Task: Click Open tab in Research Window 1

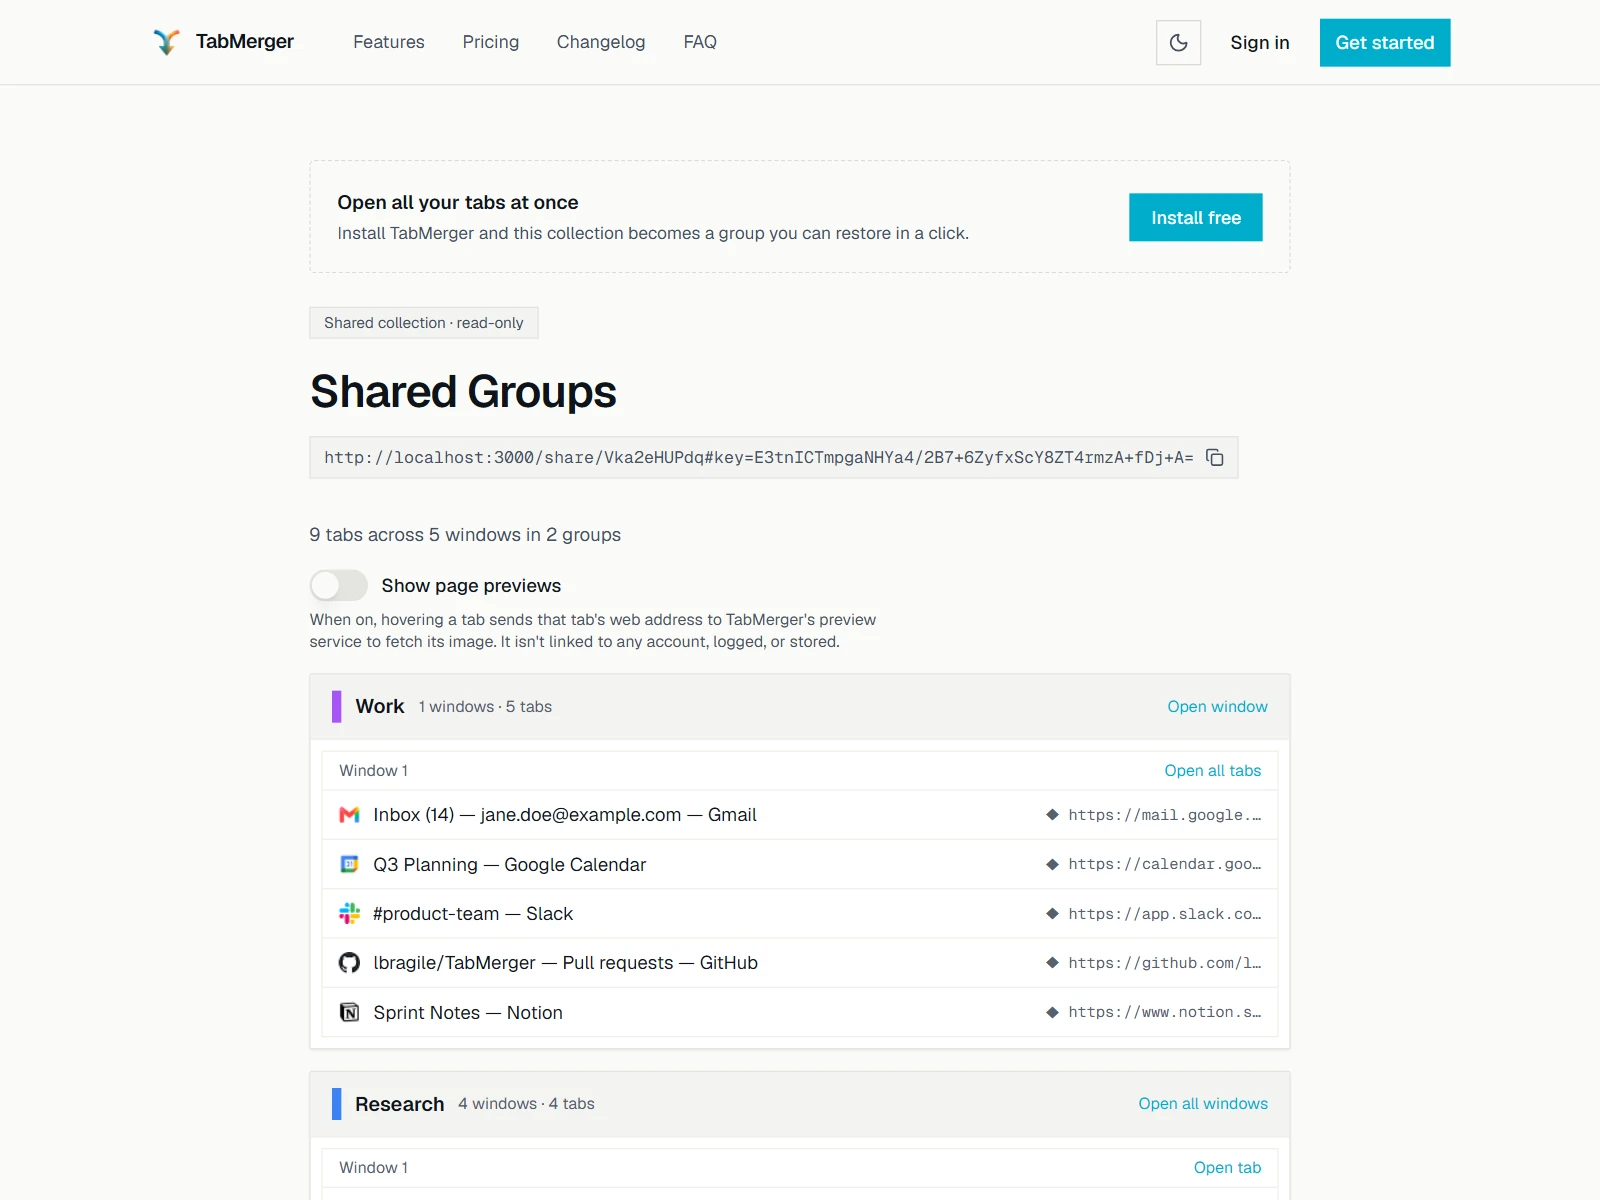Action: point(1227,1167)
